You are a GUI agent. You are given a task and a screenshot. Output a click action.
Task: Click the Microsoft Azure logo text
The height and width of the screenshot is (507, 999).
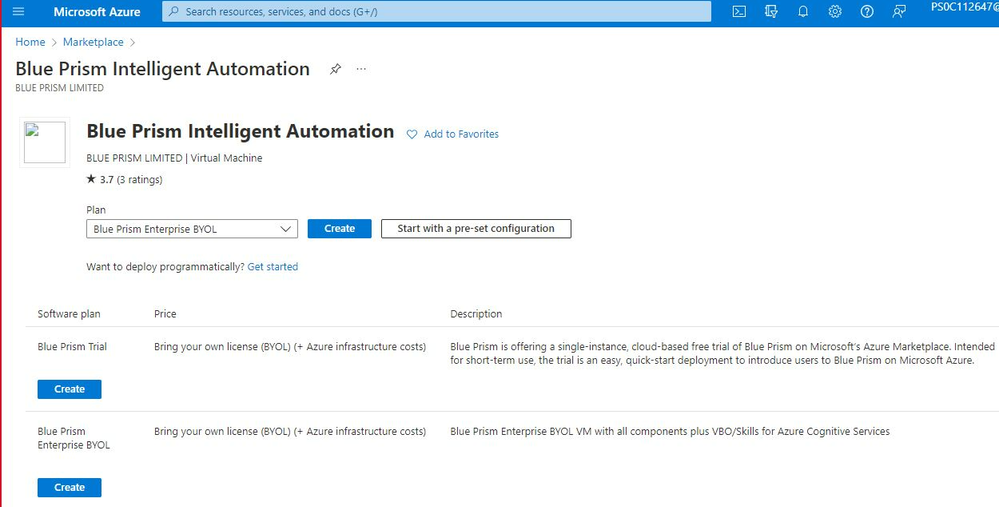click(97, 11)
